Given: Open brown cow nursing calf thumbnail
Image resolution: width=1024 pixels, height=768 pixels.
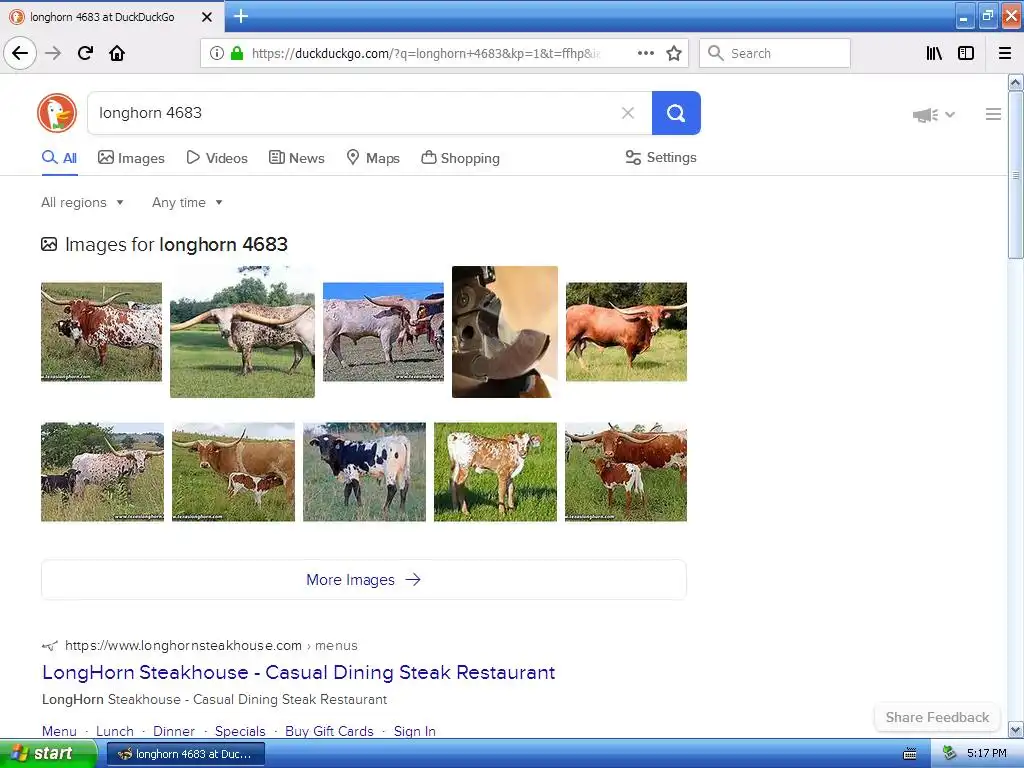Looking at the screenshot, I should (233, 472).
